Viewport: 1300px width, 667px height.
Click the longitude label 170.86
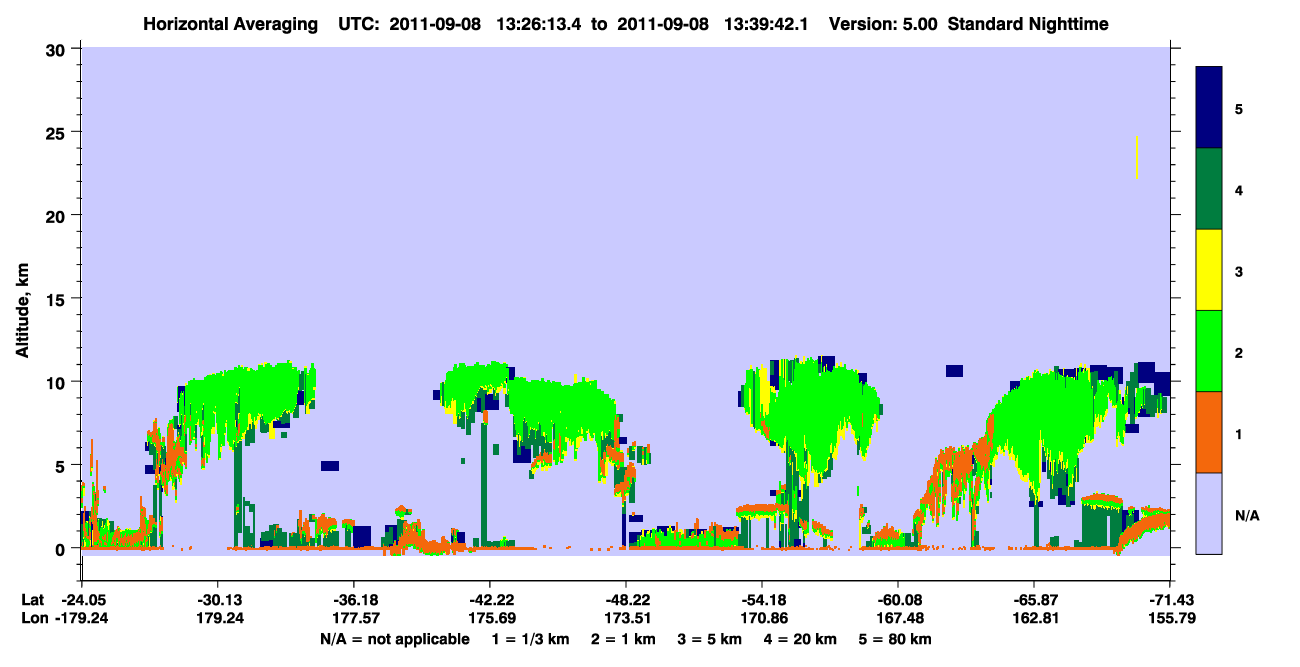pos(762,619)
